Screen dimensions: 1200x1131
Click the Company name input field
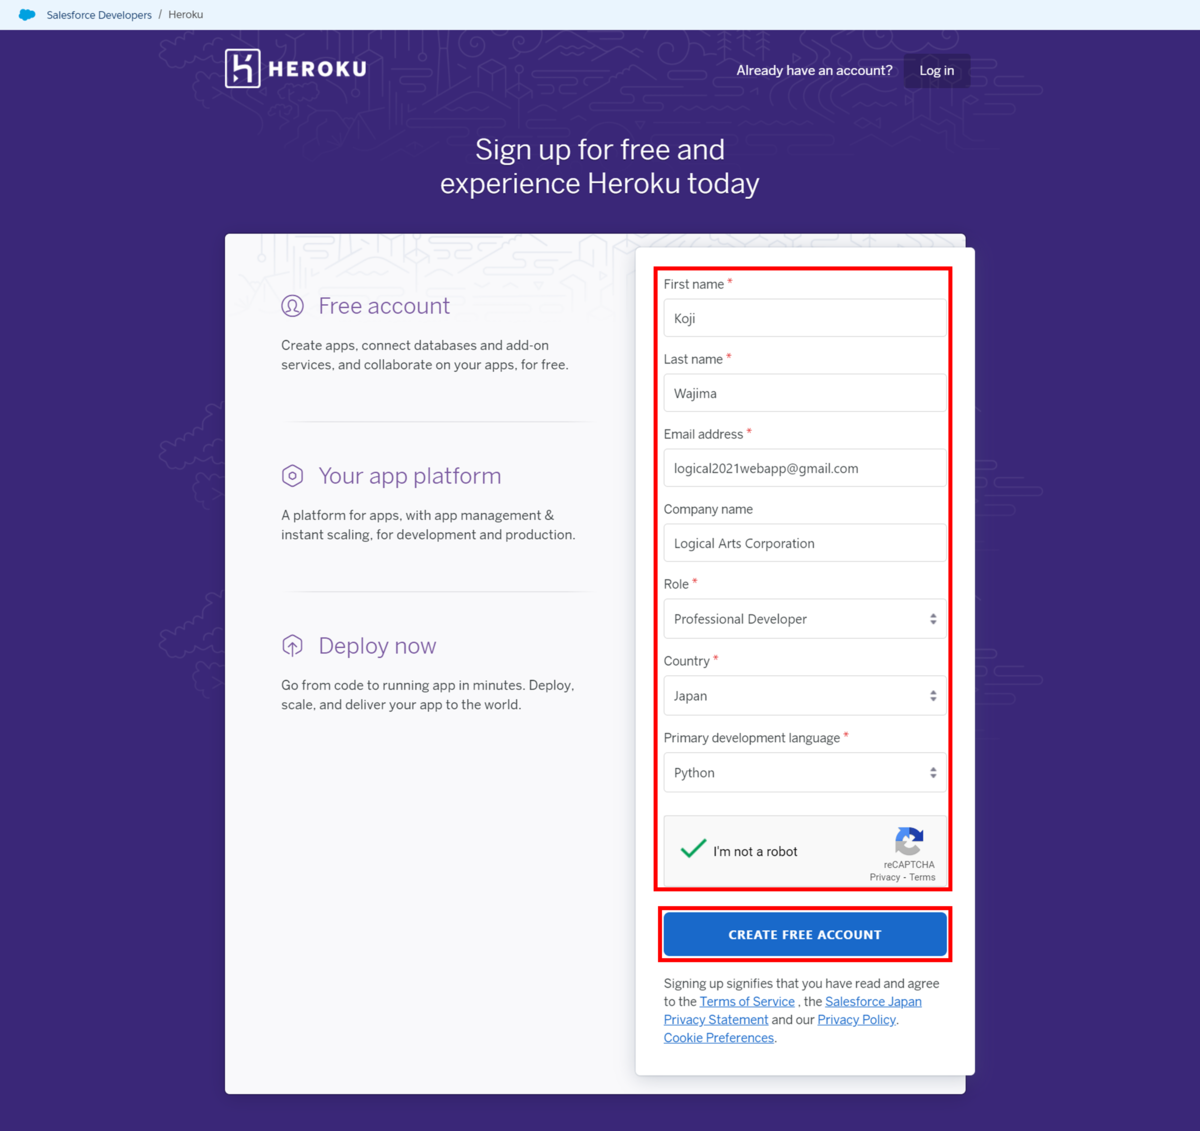tap(805, 543)
